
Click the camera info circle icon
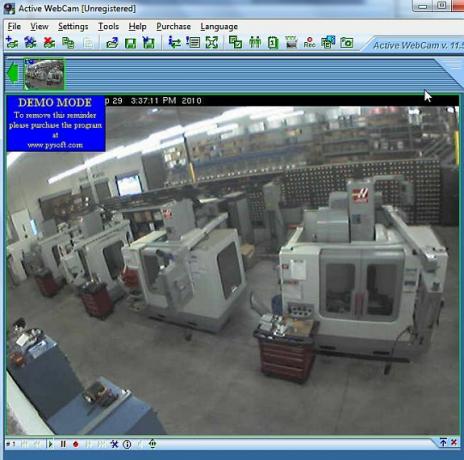click(127, 444)
